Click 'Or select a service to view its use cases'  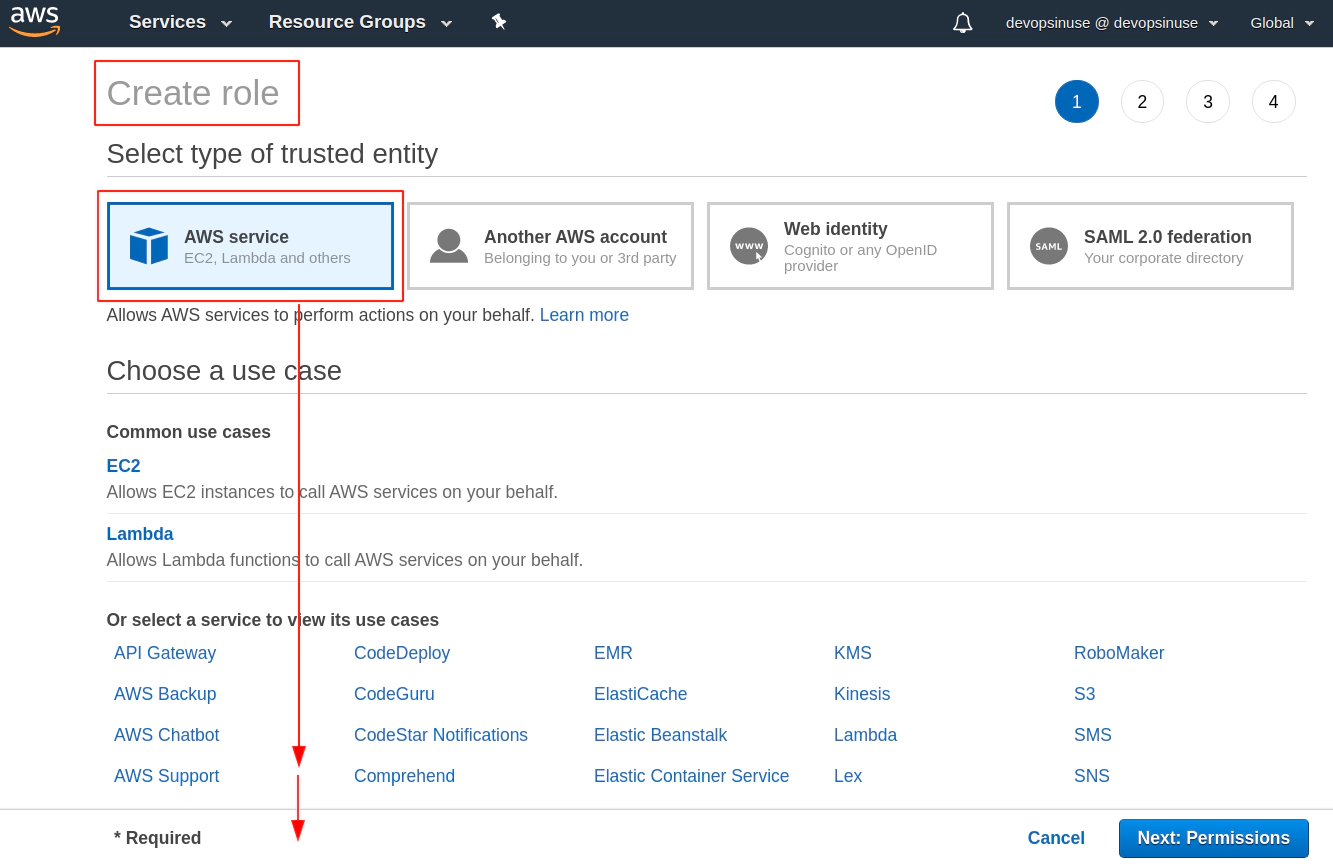[x=273, y=620]
